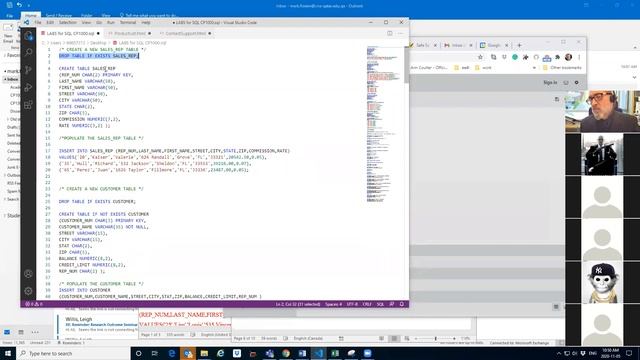
Task: Click monkey avatar participant in Zoom
Action: click(602, 283)
